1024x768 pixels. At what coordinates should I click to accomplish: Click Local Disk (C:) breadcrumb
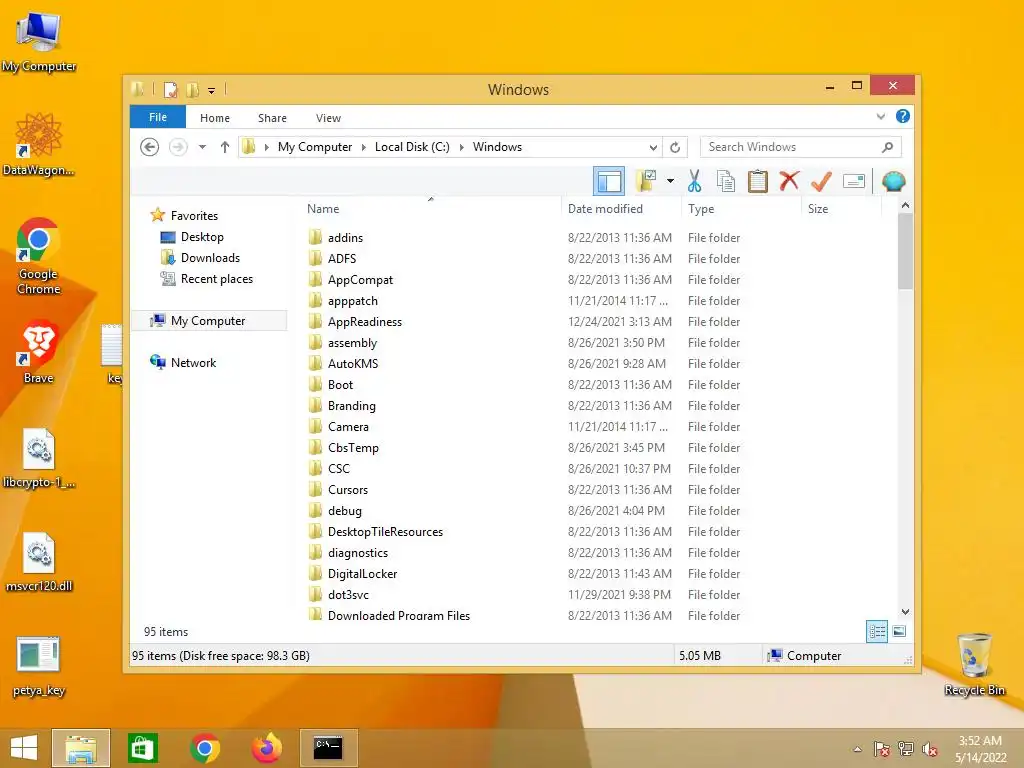pyautogui.click(x=412, y=147)
